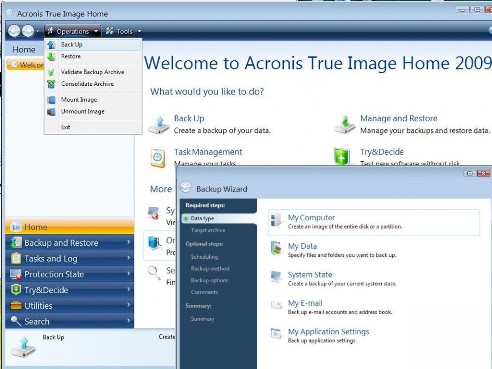Click the Protection State monitor icon
Image resolution: width=492 pixels, height=369 pixels.
16,274
